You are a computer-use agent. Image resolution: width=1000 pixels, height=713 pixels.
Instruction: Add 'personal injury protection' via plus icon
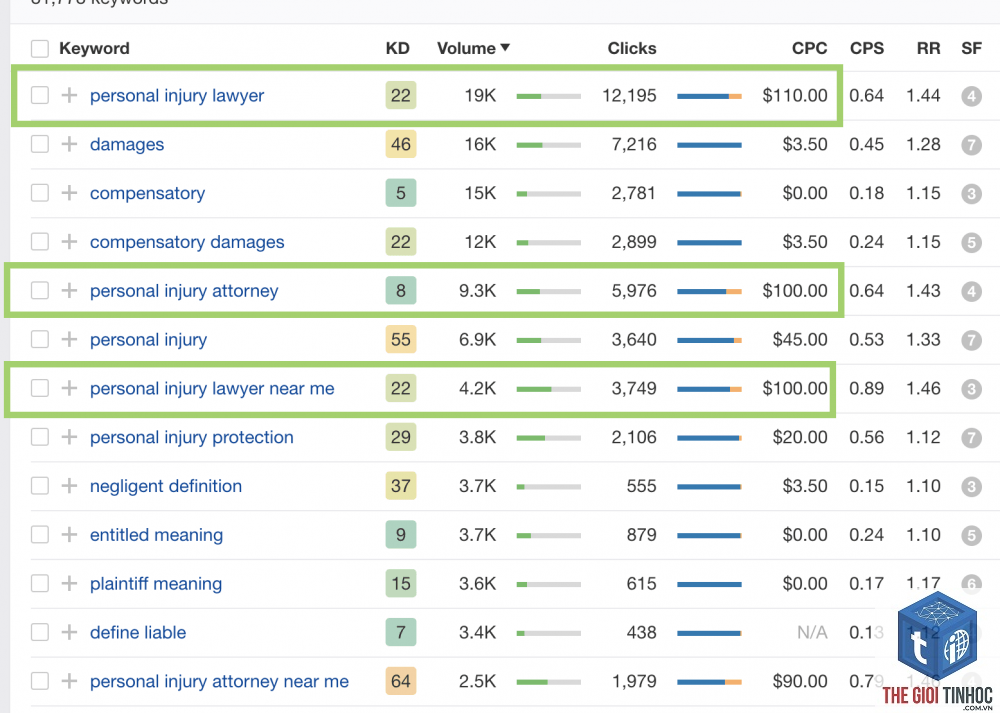[x=69, y=437]
